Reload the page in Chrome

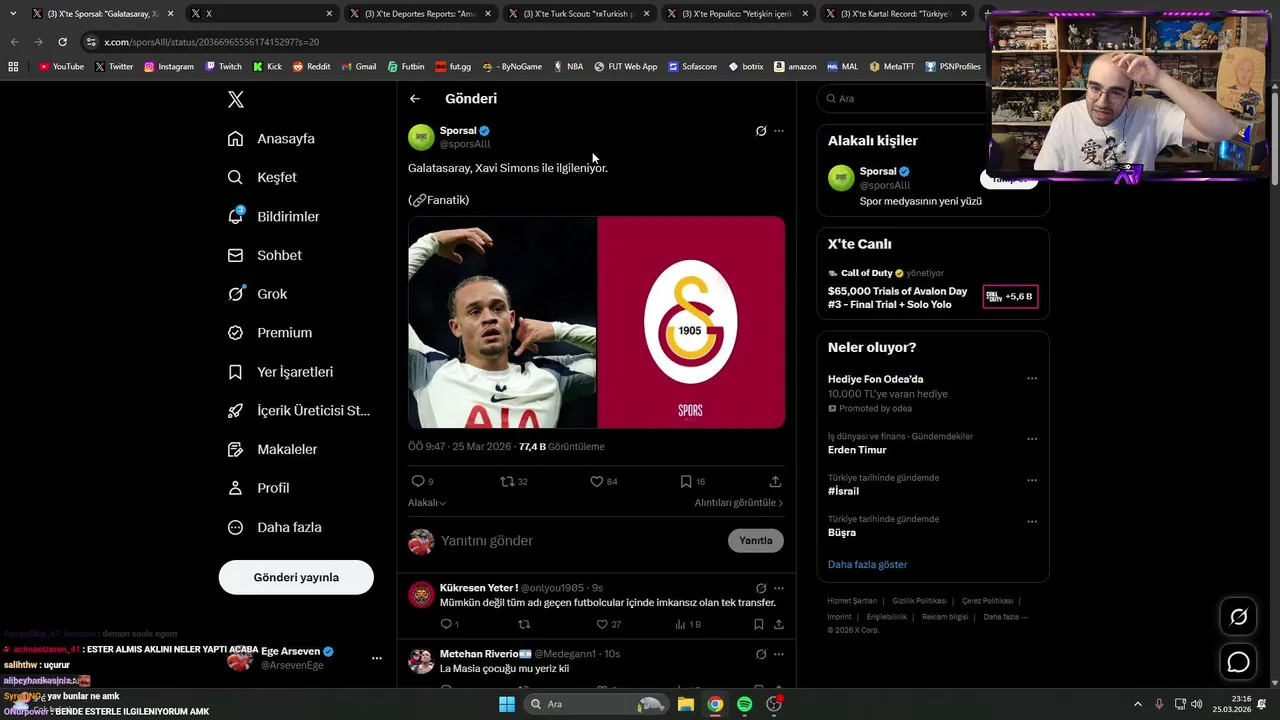pos(62,42)
